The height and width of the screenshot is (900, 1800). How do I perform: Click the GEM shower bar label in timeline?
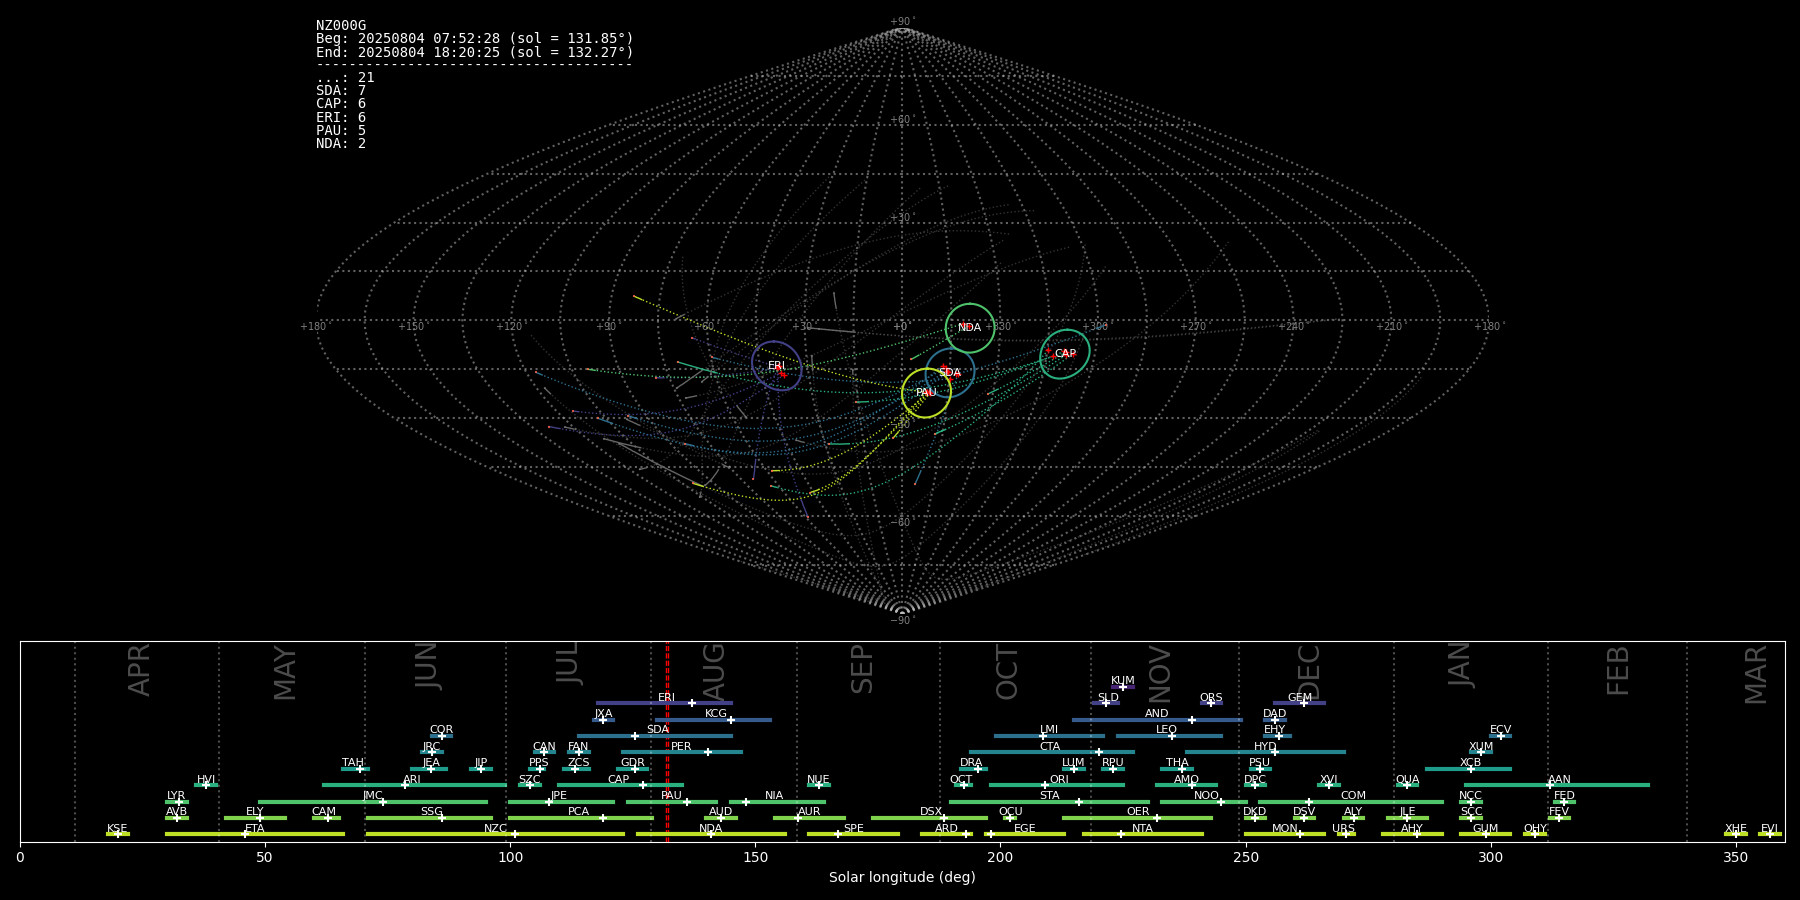[x=1300, y=698]
